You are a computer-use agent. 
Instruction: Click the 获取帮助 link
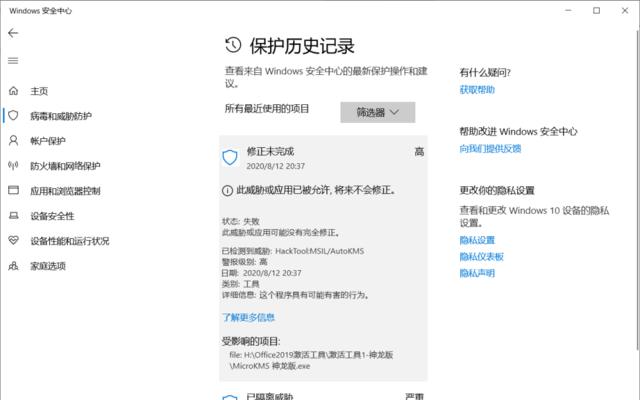[x=477, y=90]
